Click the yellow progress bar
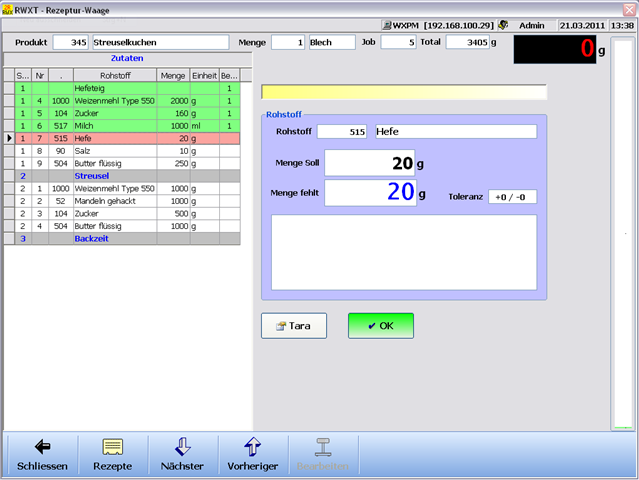The image size is (639, 480). tap(404, 93)
